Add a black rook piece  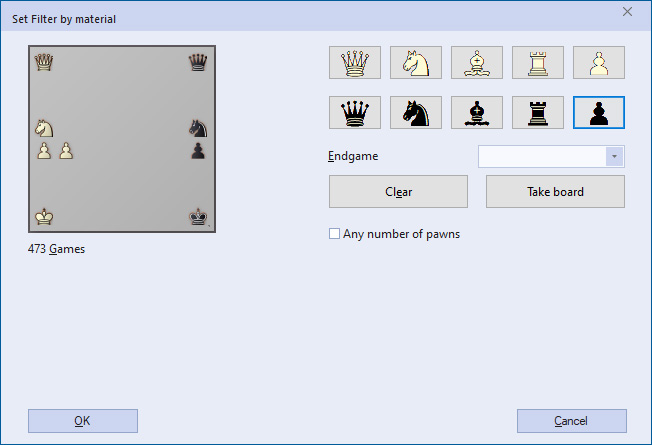(538, 113)
